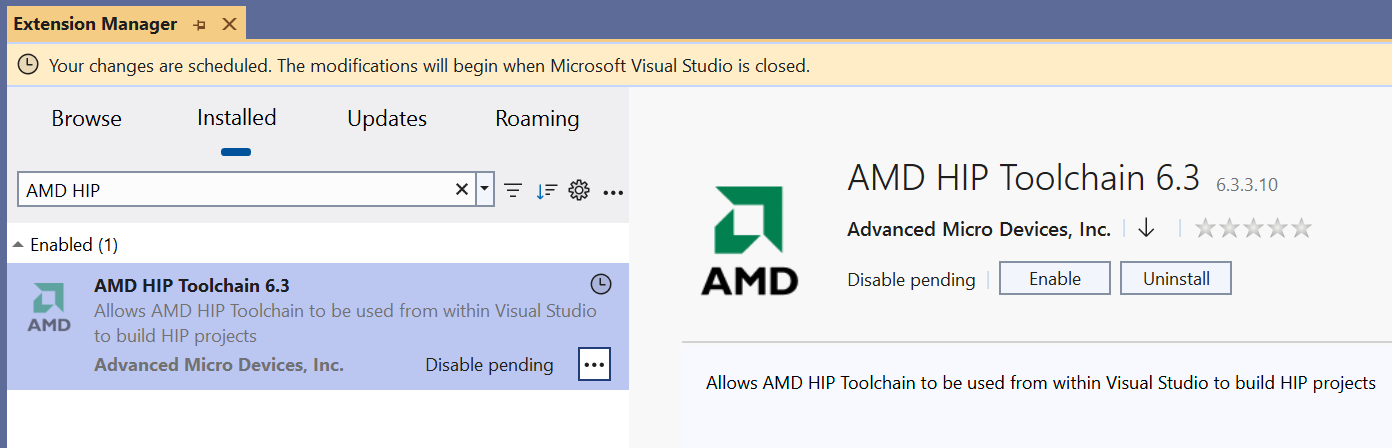Collapse the Enabled (1) group
This screenshot has height=448, width=1392.
(x=18, y=245)
